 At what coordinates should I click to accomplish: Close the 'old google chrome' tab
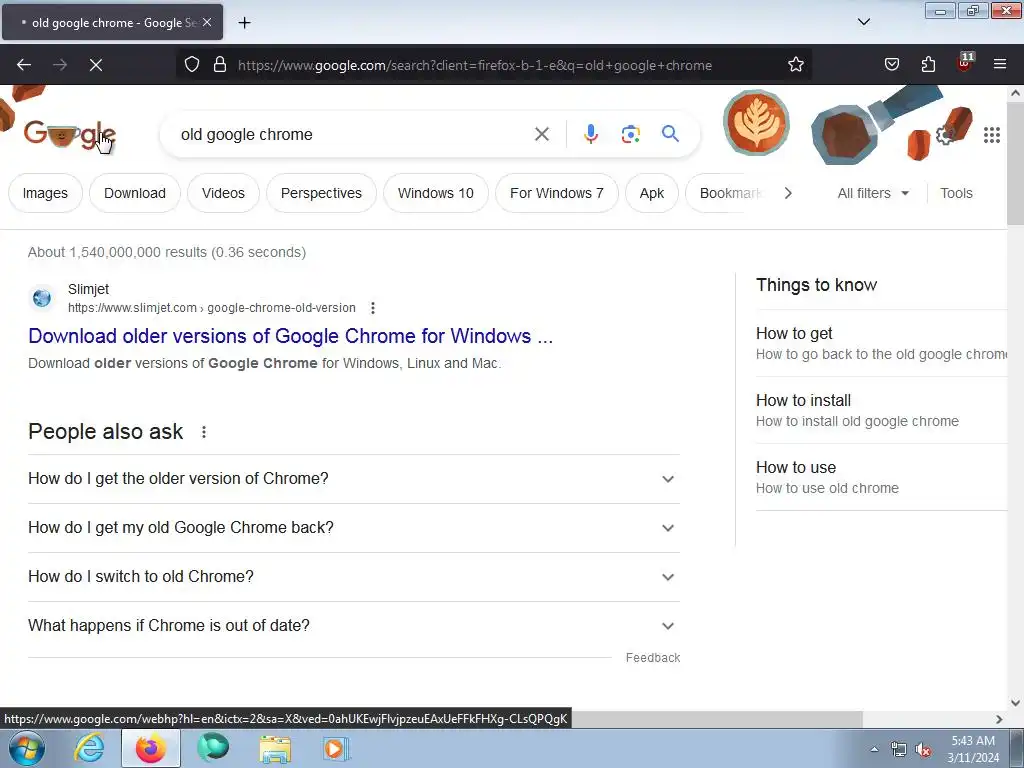click(207, 22)
